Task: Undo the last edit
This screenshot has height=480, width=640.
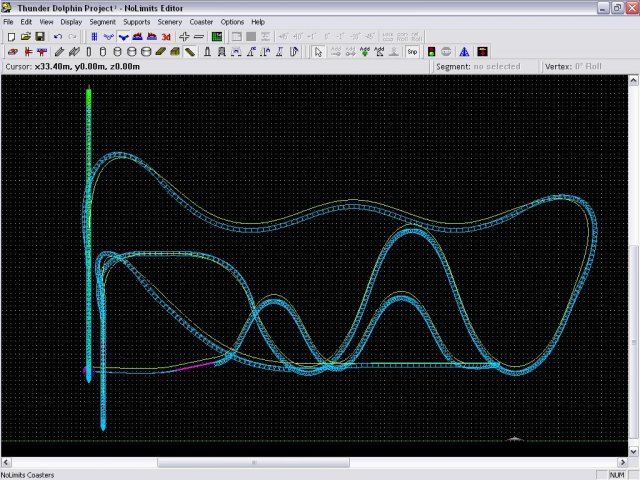Action: [x=58, y=37]
